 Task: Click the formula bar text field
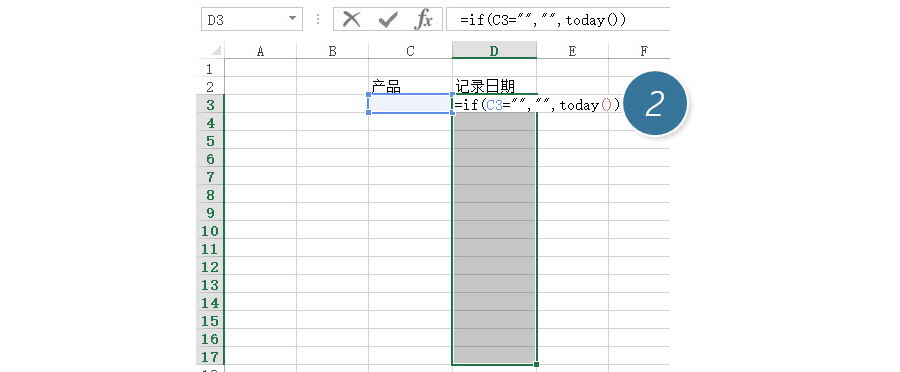(557, 20)
